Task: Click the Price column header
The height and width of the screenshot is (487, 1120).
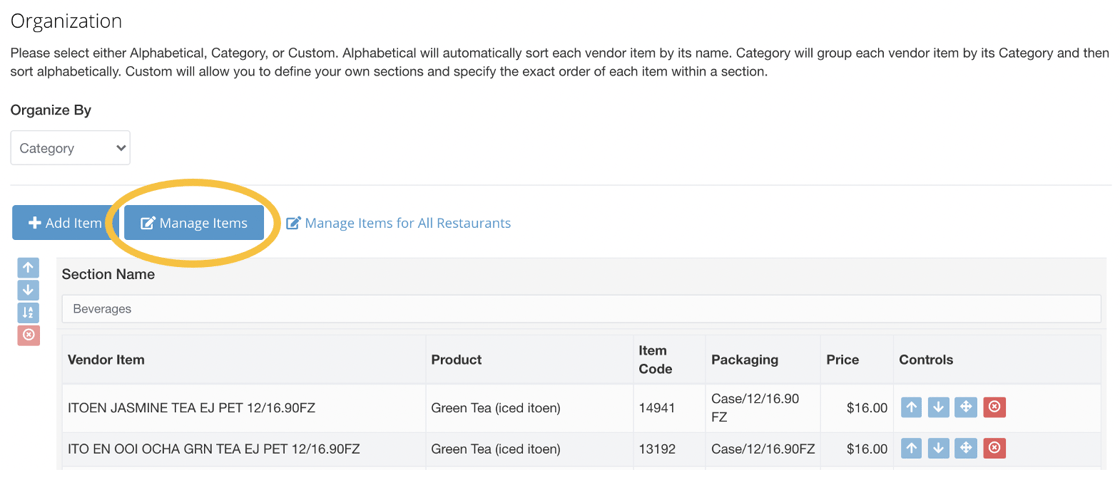Action: pyautogui.click(x=842, y=360)
